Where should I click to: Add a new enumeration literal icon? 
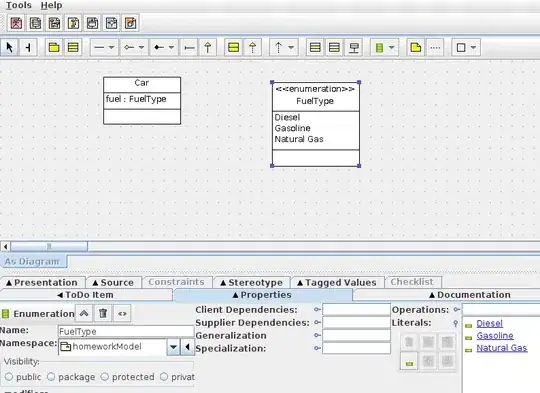(409, 361)
